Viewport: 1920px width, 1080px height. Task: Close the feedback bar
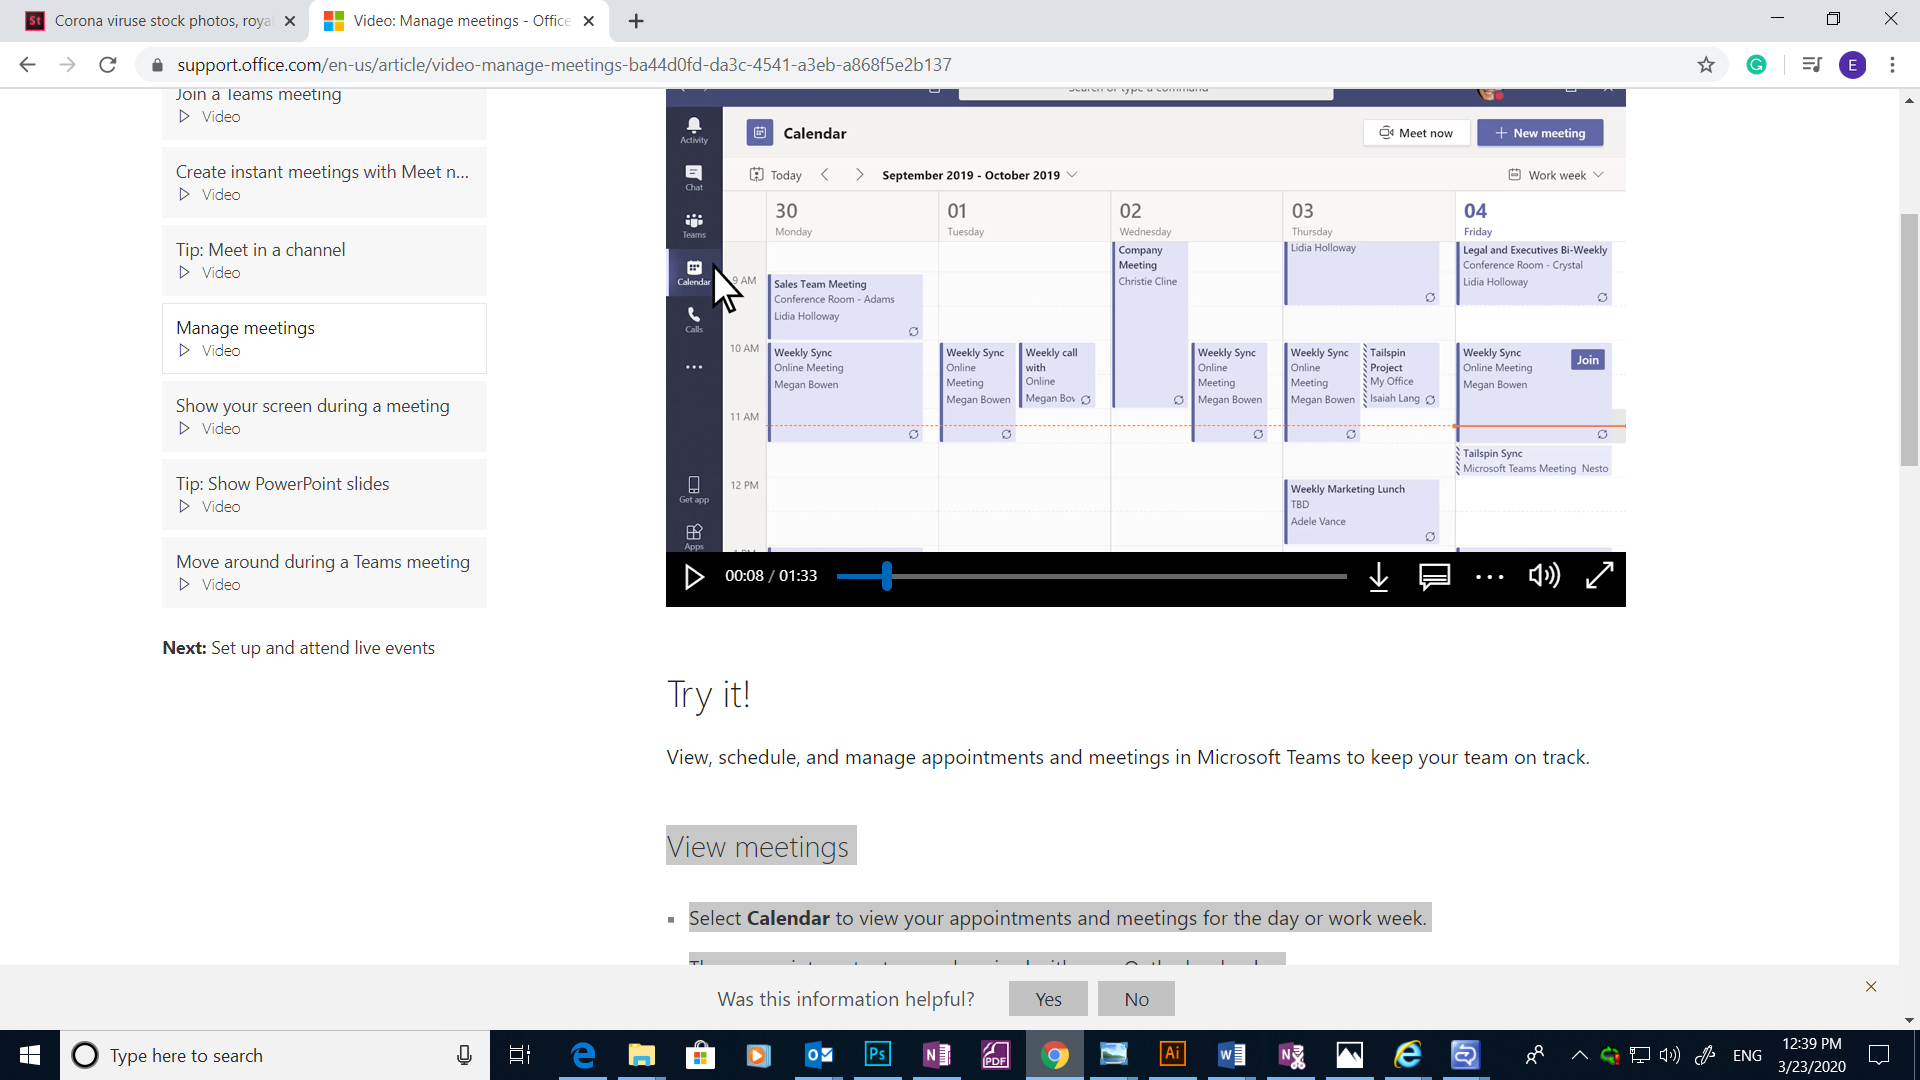click(1871, 987)
